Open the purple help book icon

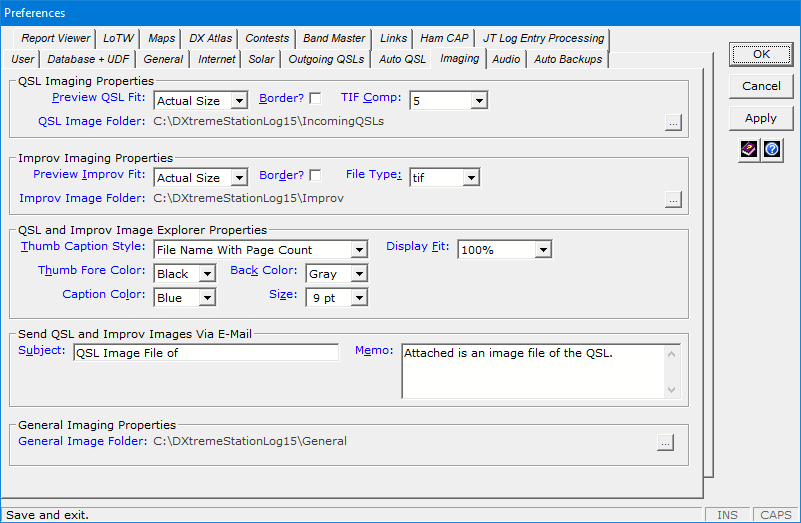click(x=749, y=149)
